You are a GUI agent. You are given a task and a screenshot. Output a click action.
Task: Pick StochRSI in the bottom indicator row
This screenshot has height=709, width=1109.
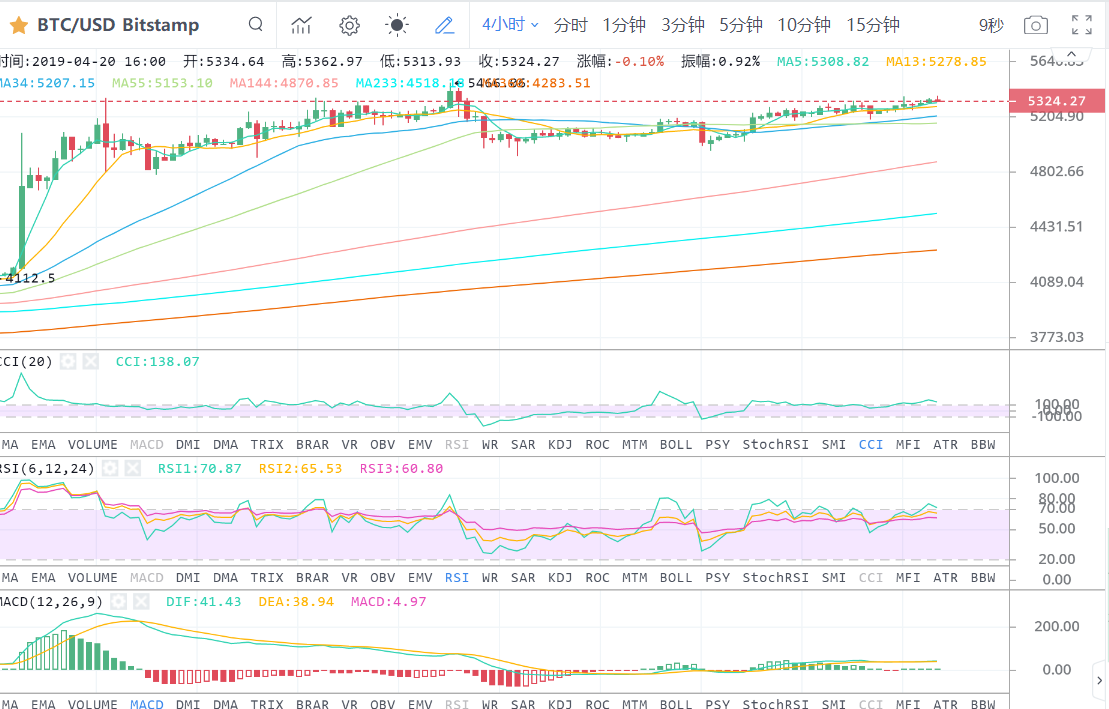(775, 704)
